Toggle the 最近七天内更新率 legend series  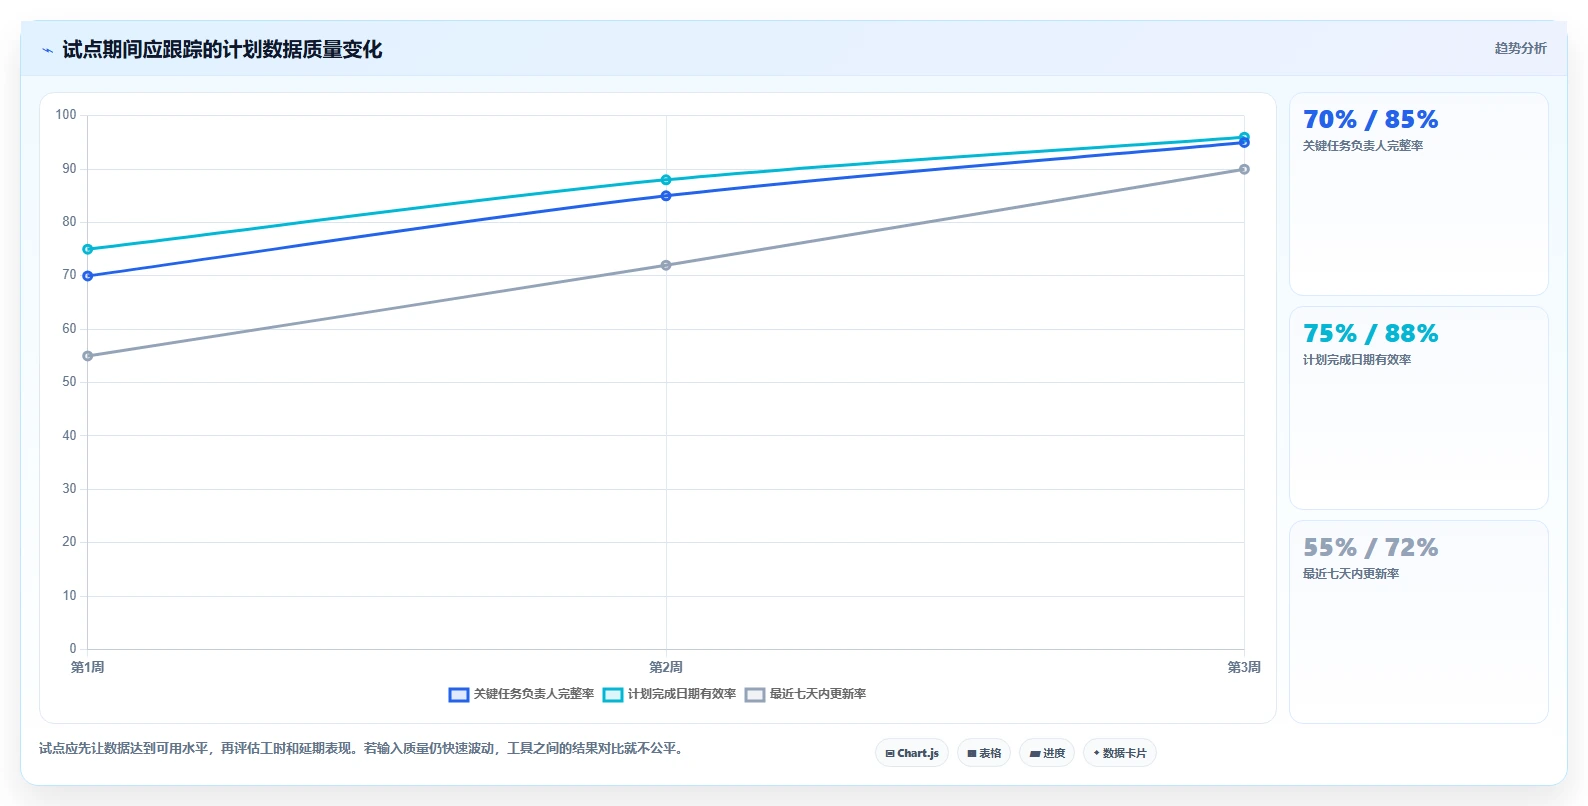(x=805, y=694)
